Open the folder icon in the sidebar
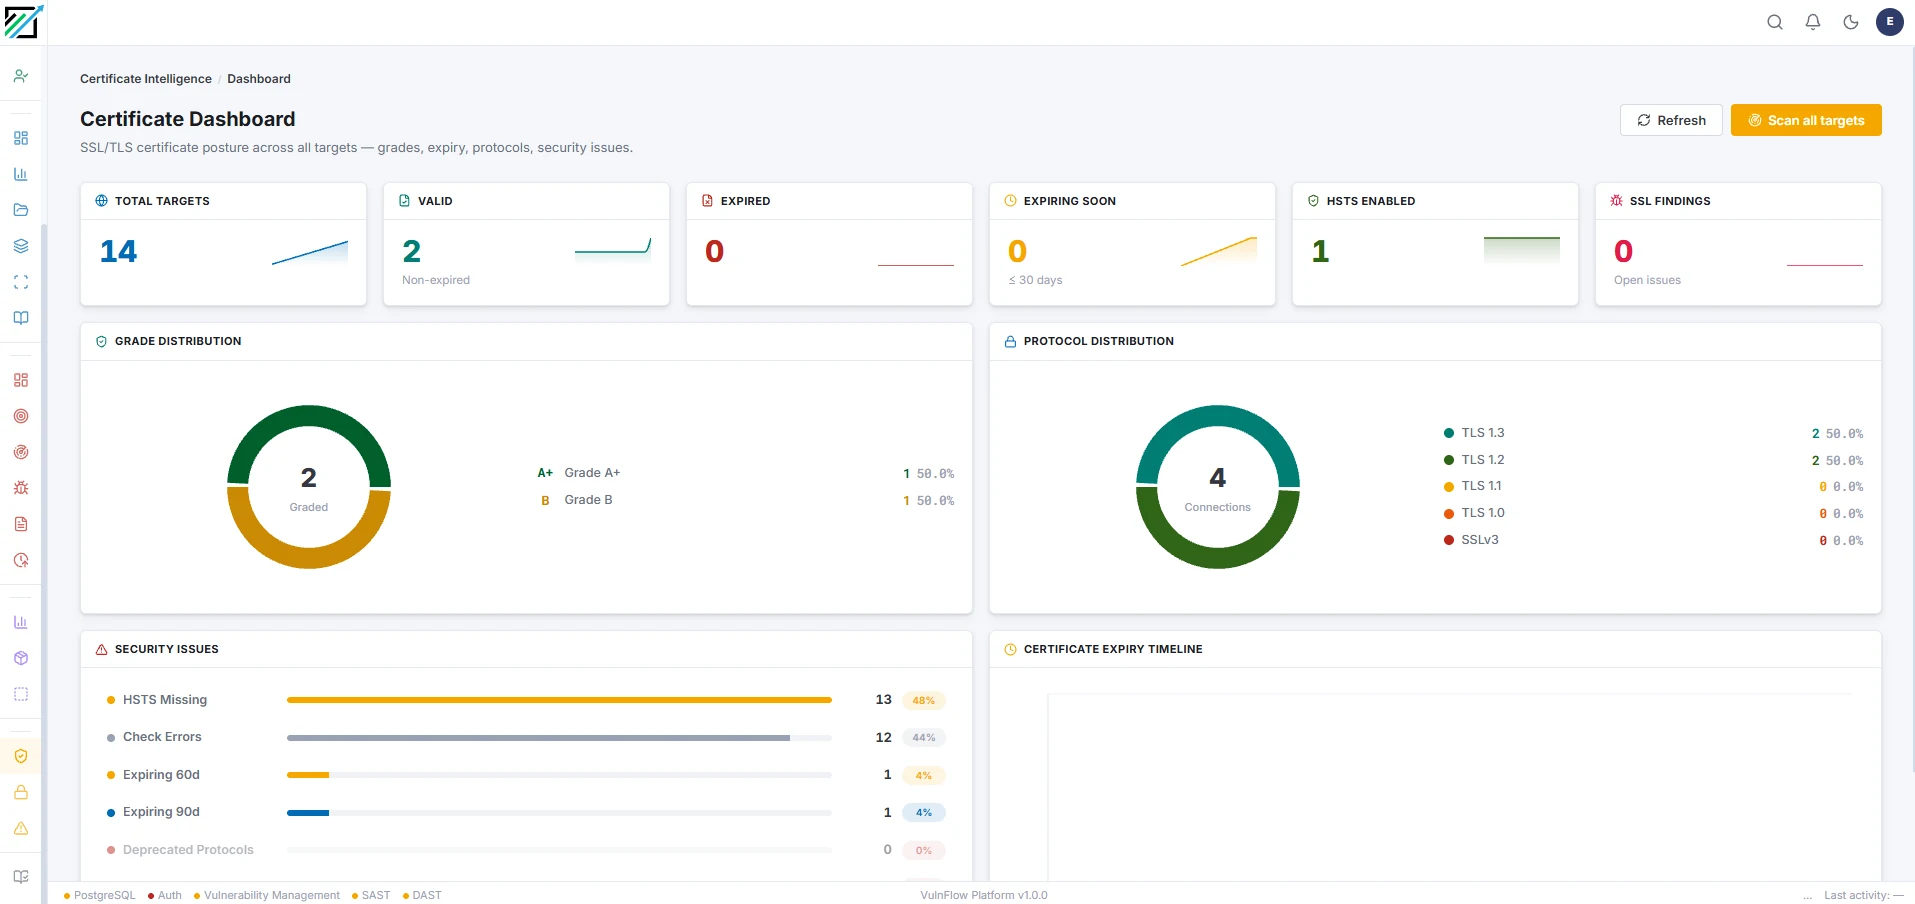Viewport: 1915px width, 904px height. [21, 210]
